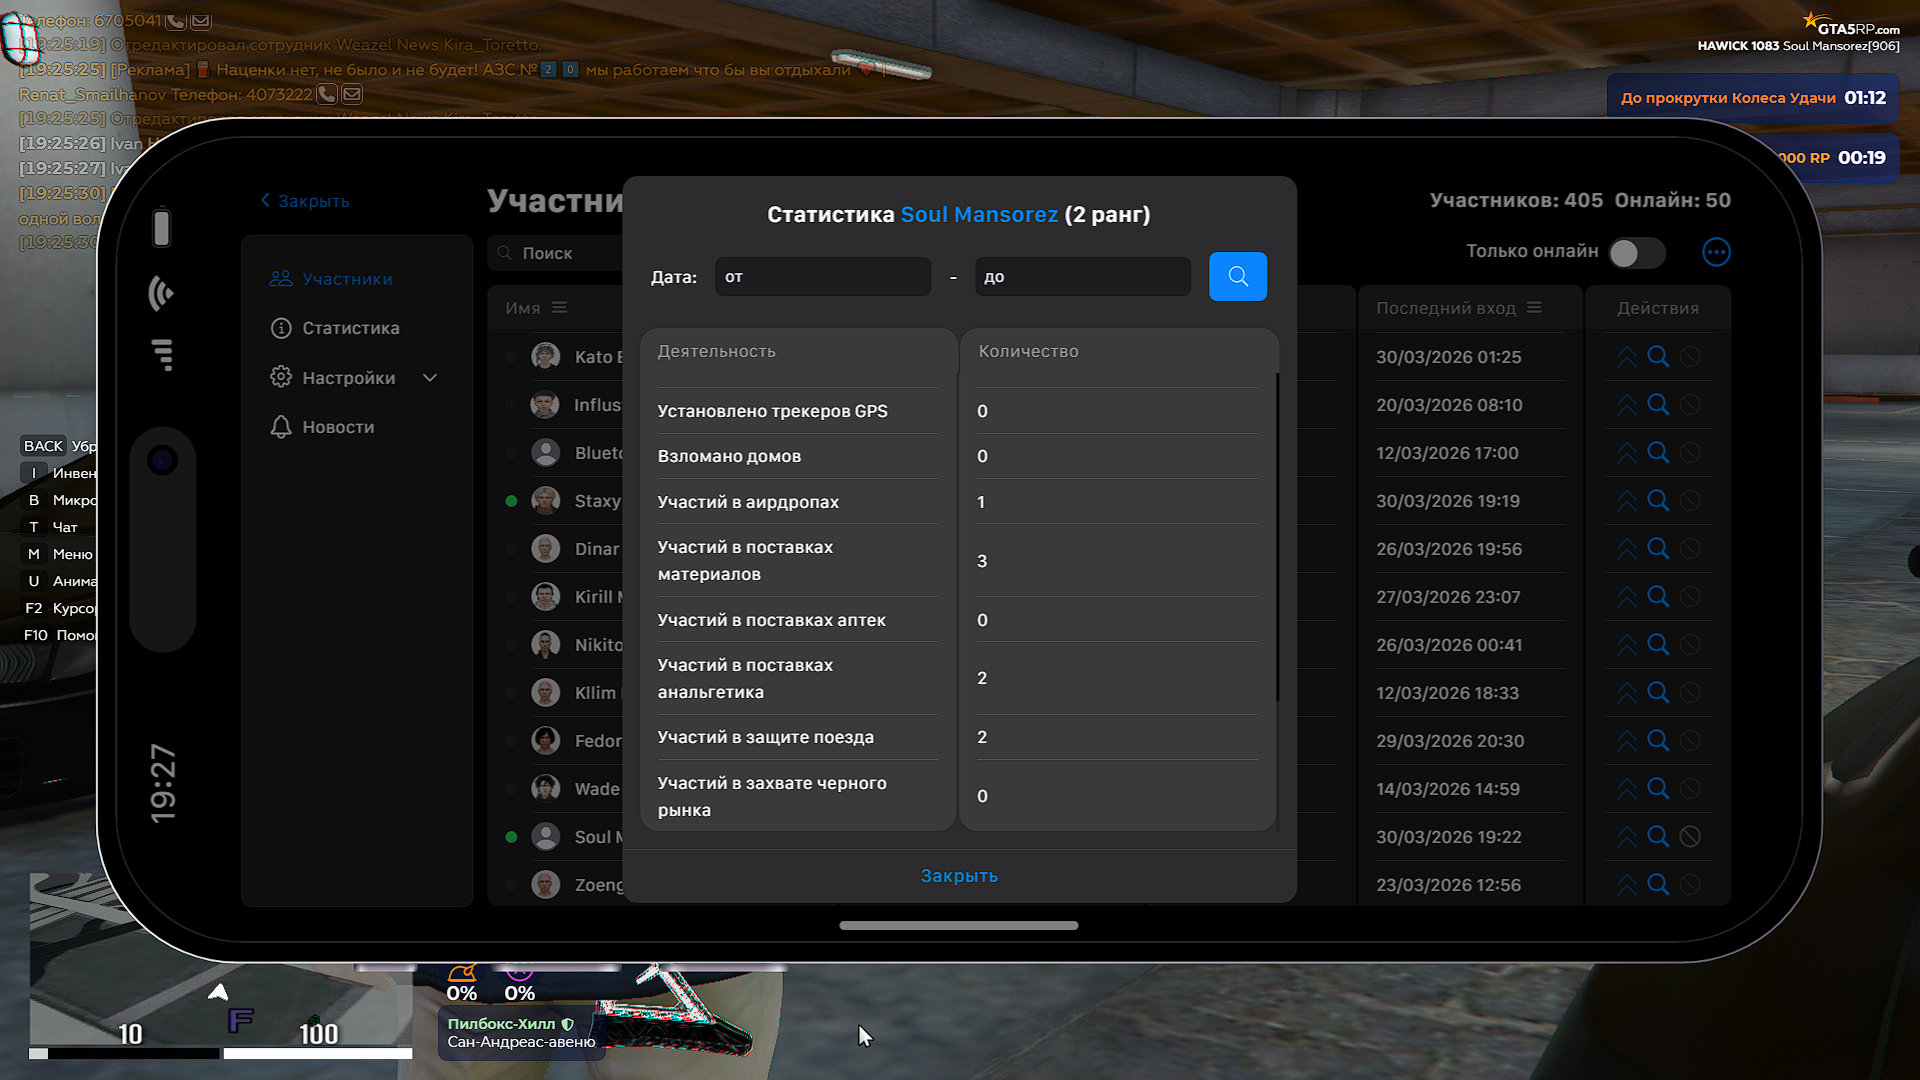Click envelope icon beside Телефон: 4073222
Viewport: 1920px width, 1080px height.
352,94
